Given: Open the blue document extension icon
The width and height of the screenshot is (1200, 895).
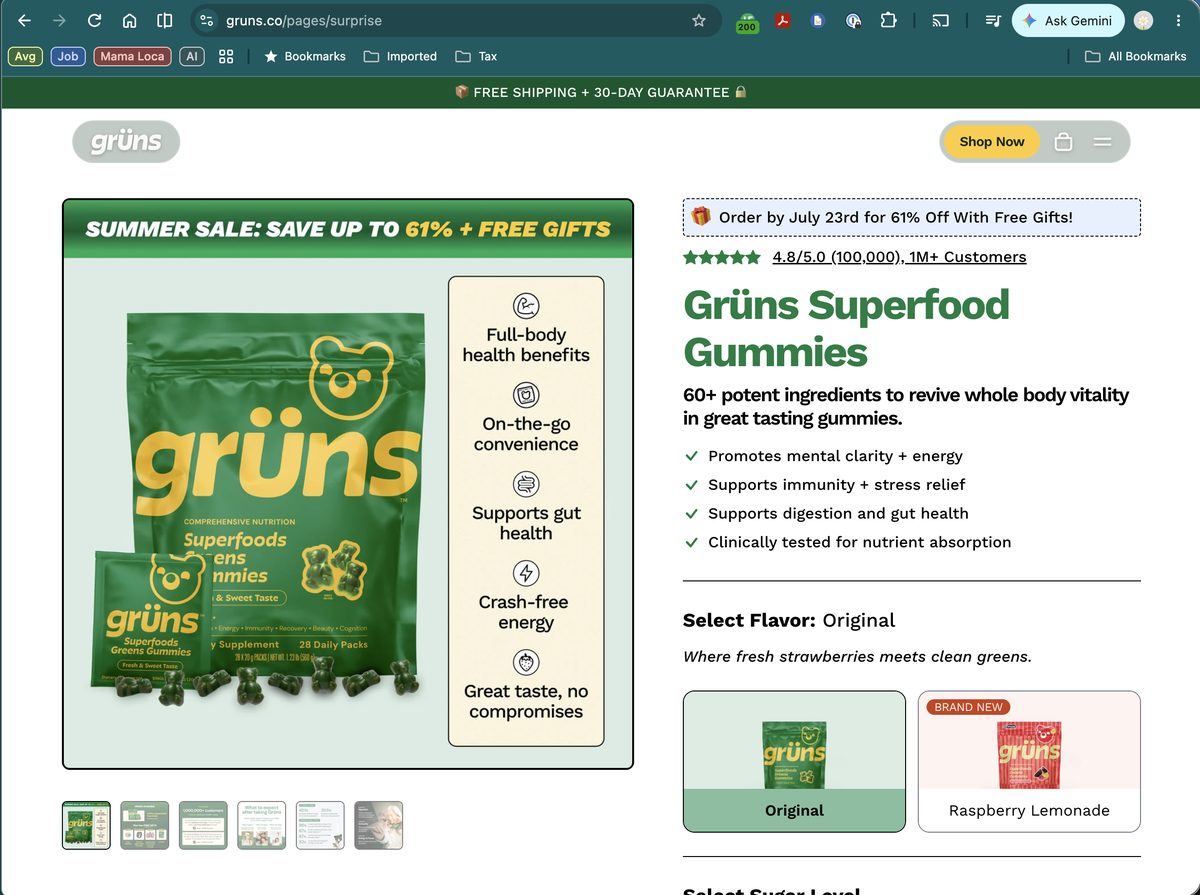Looking at the screenshot, I should pos(818,20).
